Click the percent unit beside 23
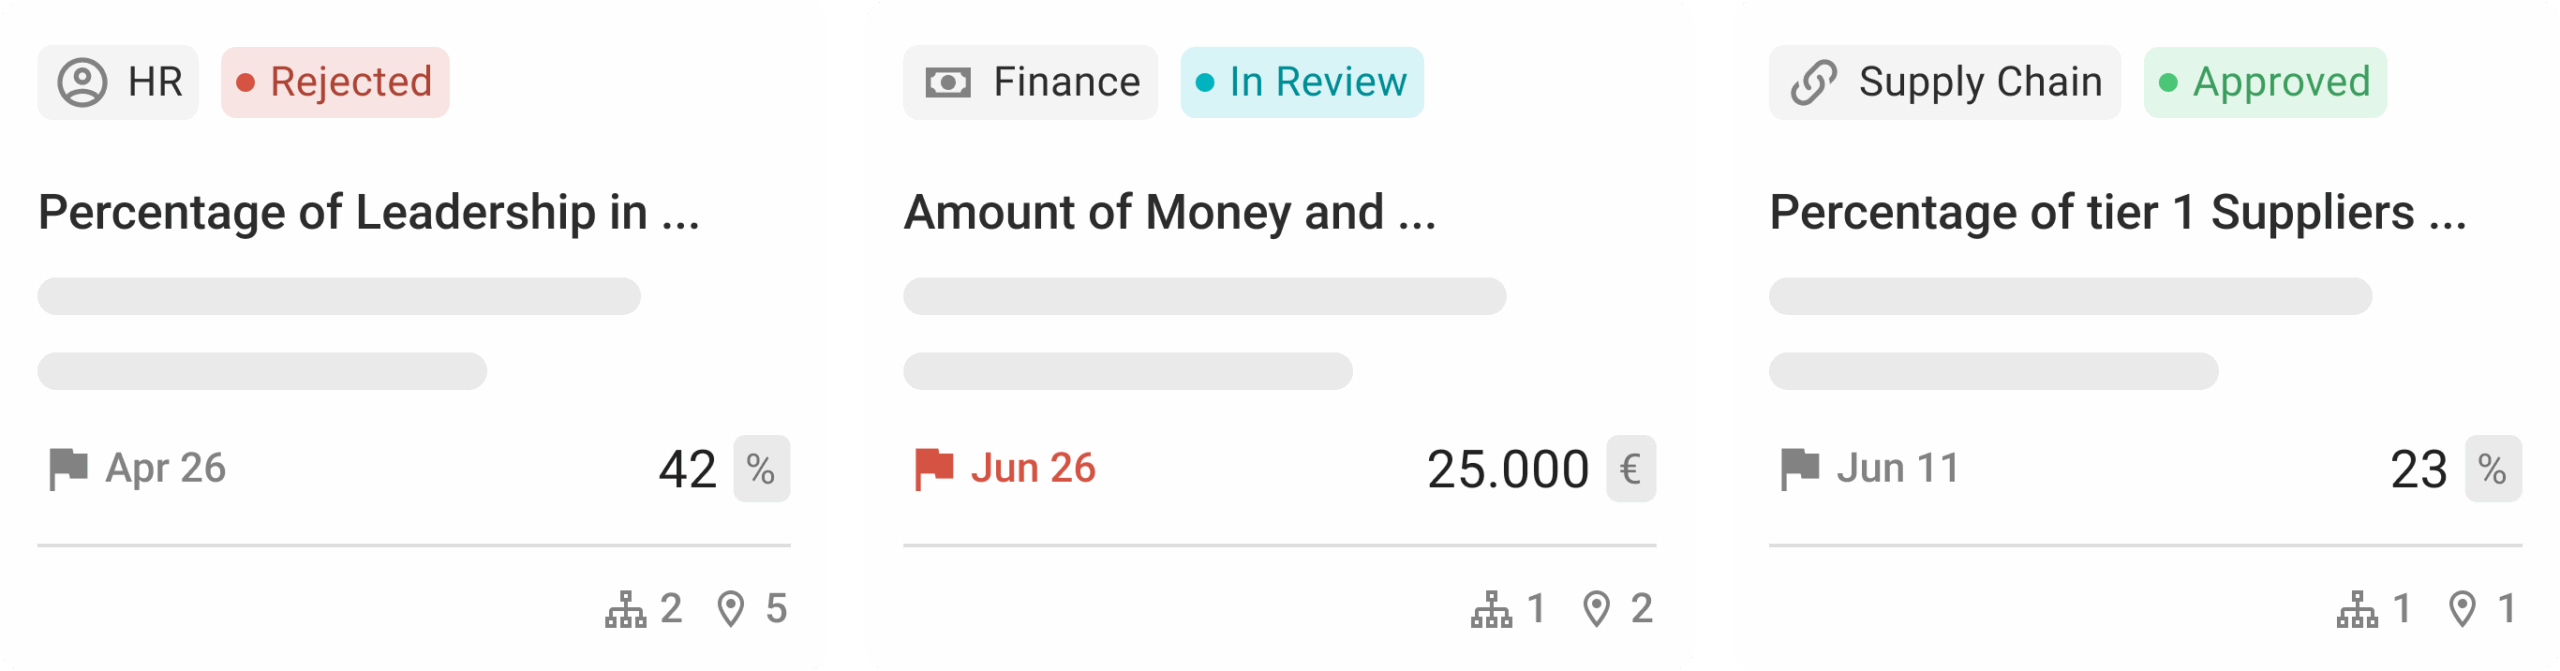 pyautogui.click(x=2492, y=469)
